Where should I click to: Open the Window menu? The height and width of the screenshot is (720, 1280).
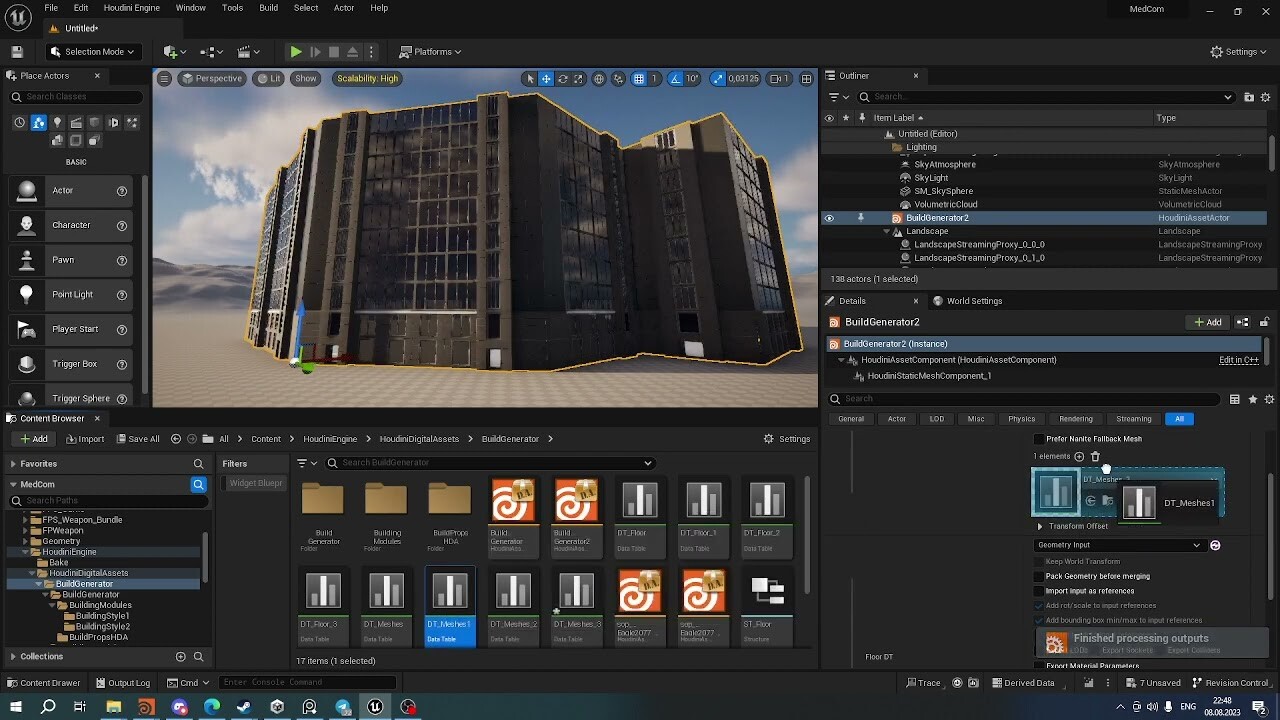190,7
